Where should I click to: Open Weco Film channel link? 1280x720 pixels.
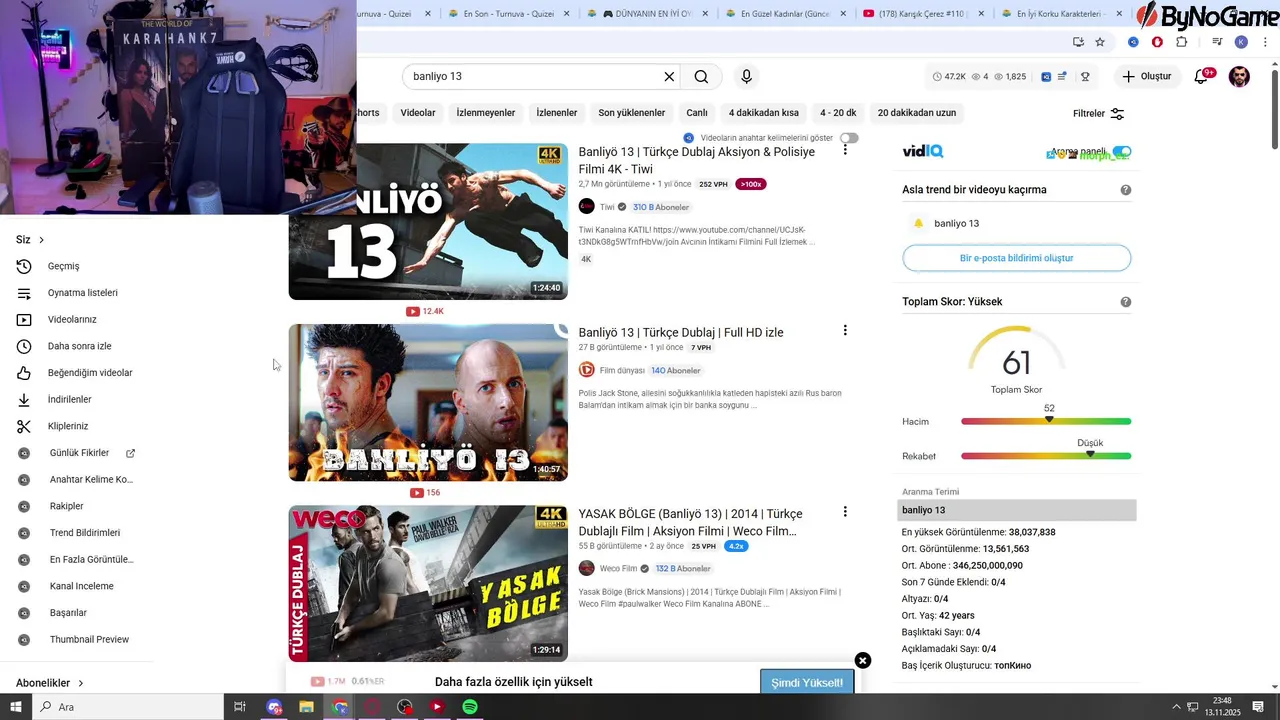point(618,569)
